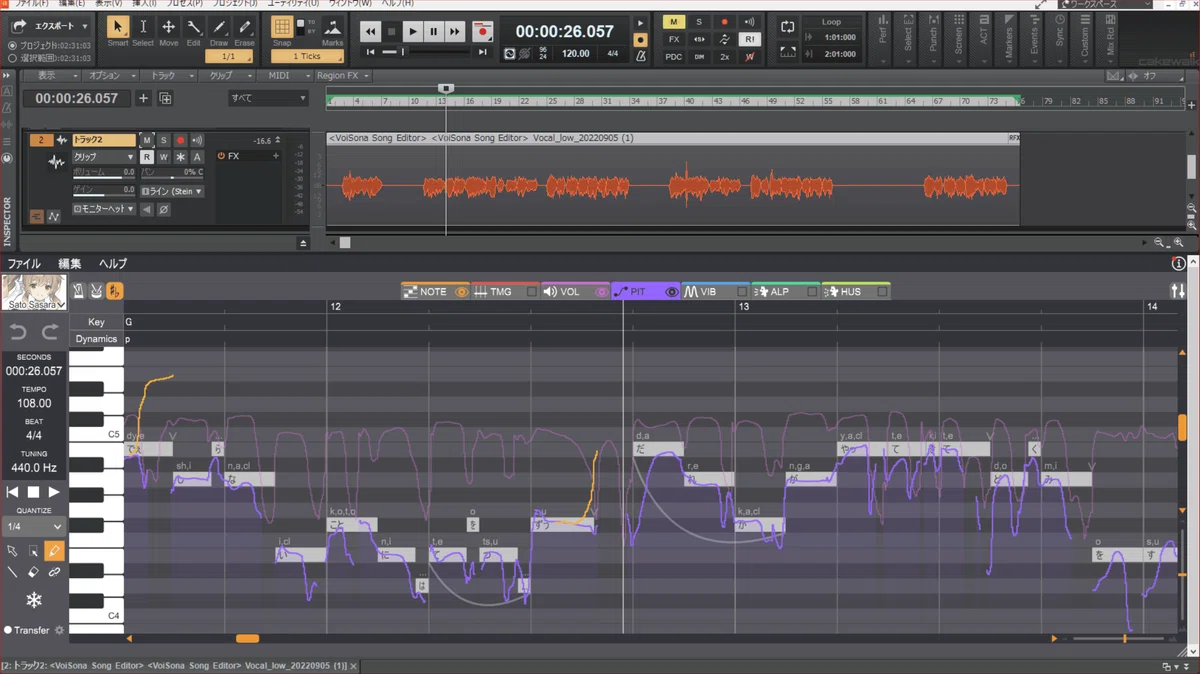This screenshot has height=674, width=1200.
Task: Open Track 2 clip edit filter dropdown
Action: [x=103, y=157]
